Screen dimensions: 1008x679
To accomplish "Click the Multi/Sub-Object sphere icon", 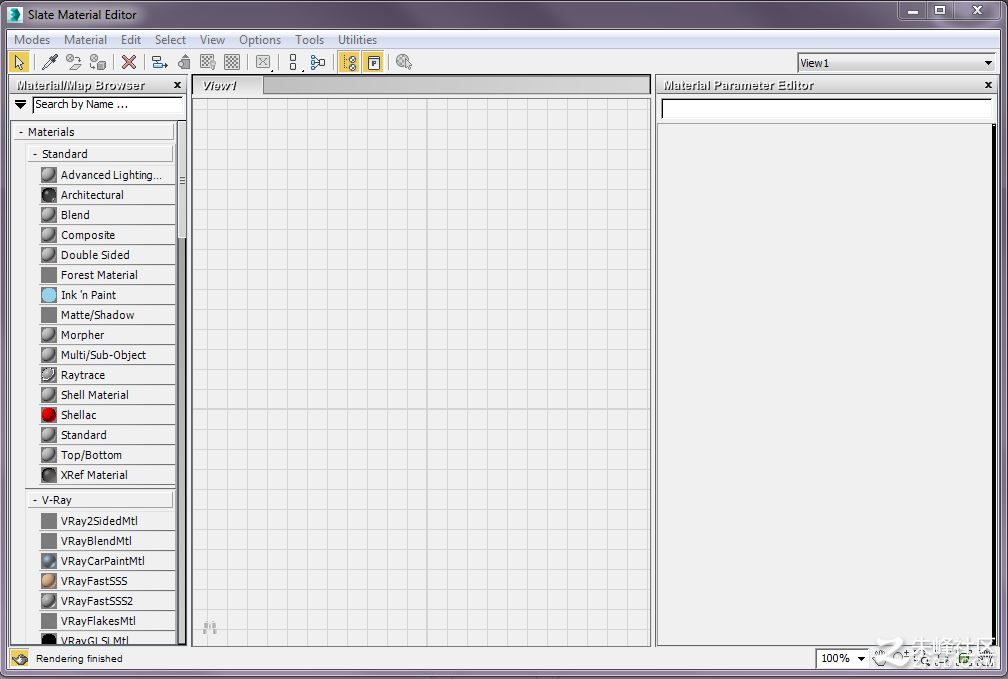I will click(x=49, y=354).
